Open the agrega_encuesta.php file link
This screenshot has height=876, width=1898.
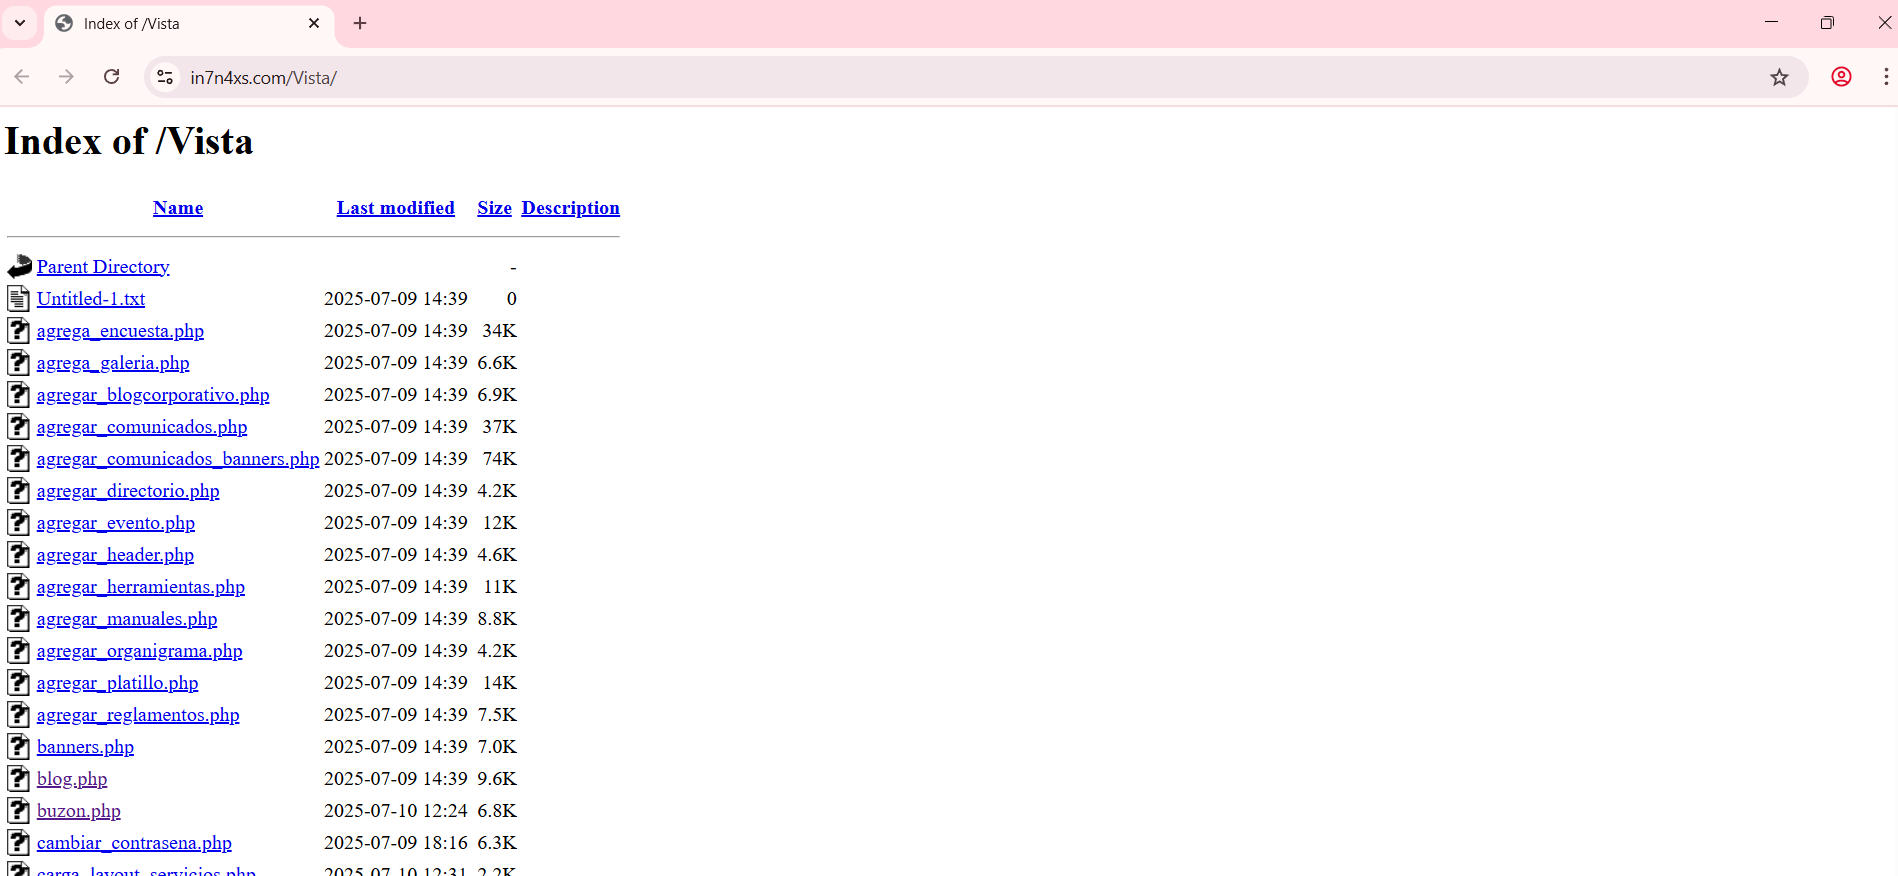[x=120, y=331]
